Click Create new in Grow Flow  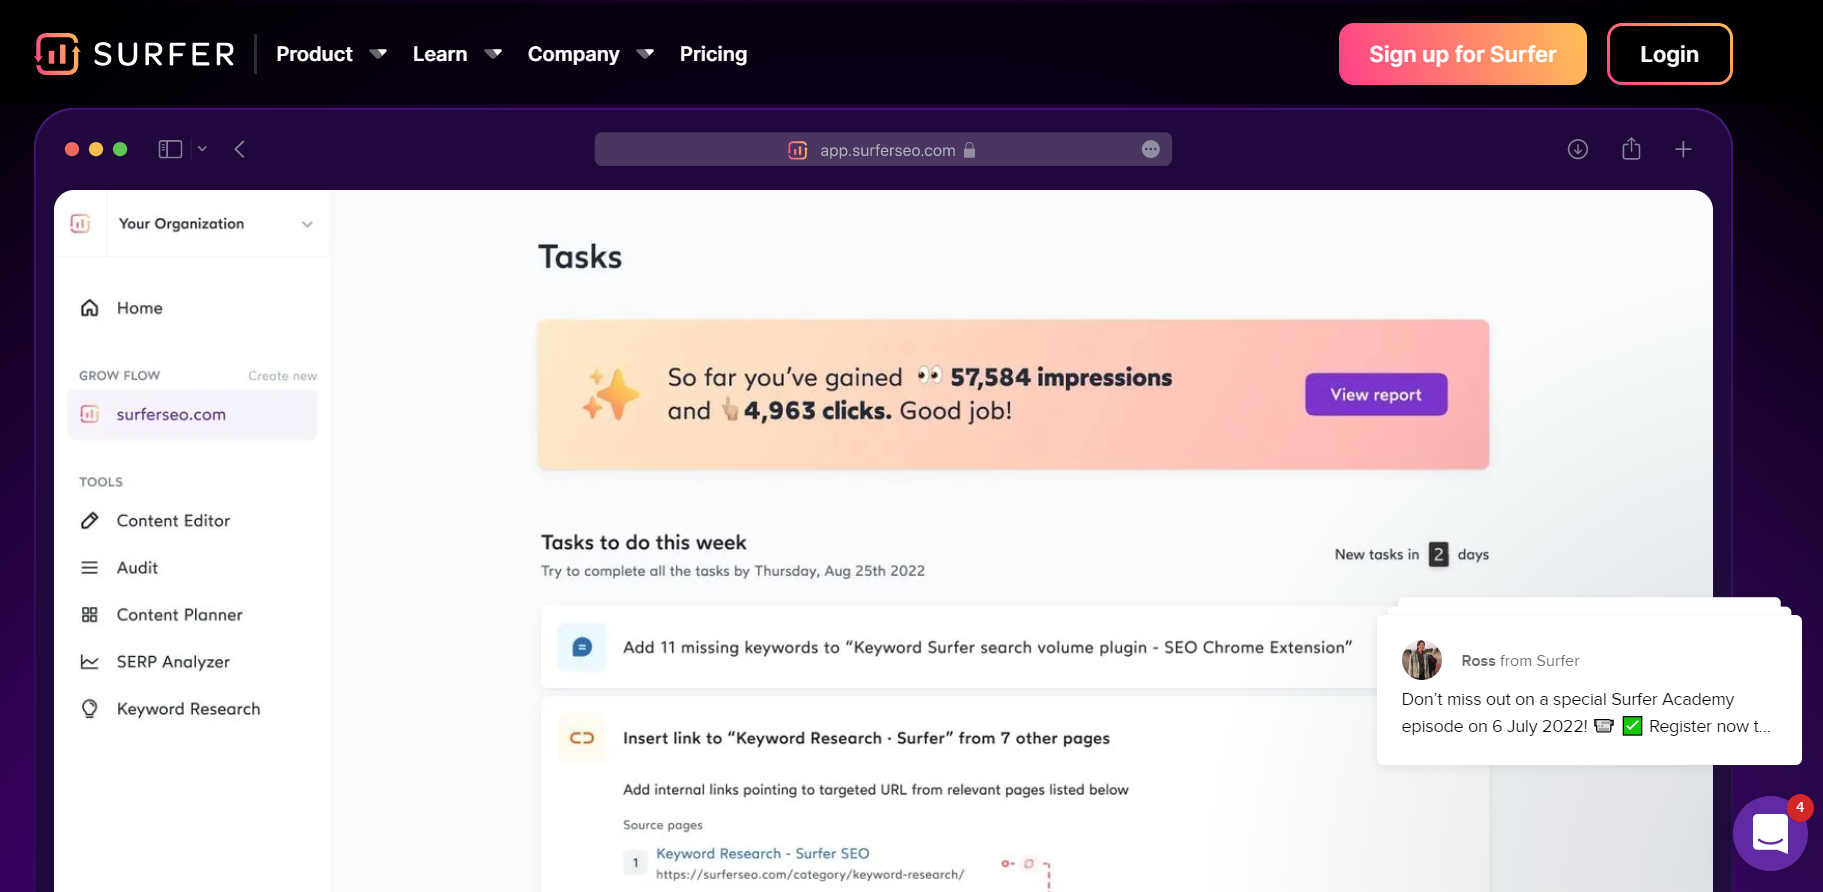282,376
